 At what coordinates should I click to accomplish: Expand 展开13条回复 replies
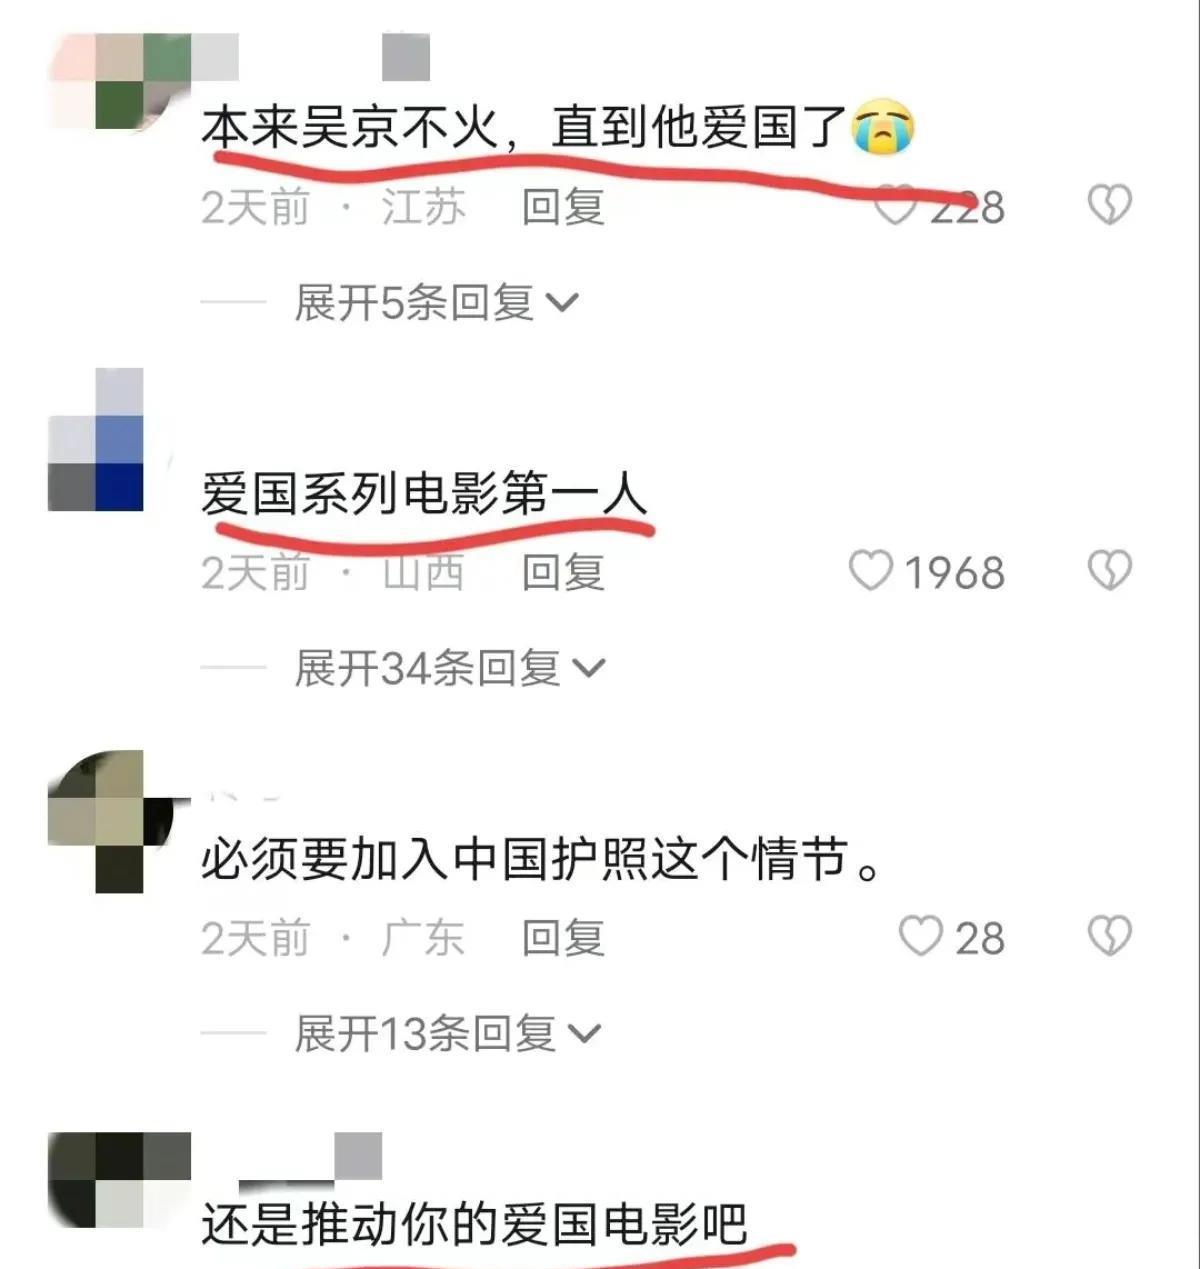coord(448,1033)
